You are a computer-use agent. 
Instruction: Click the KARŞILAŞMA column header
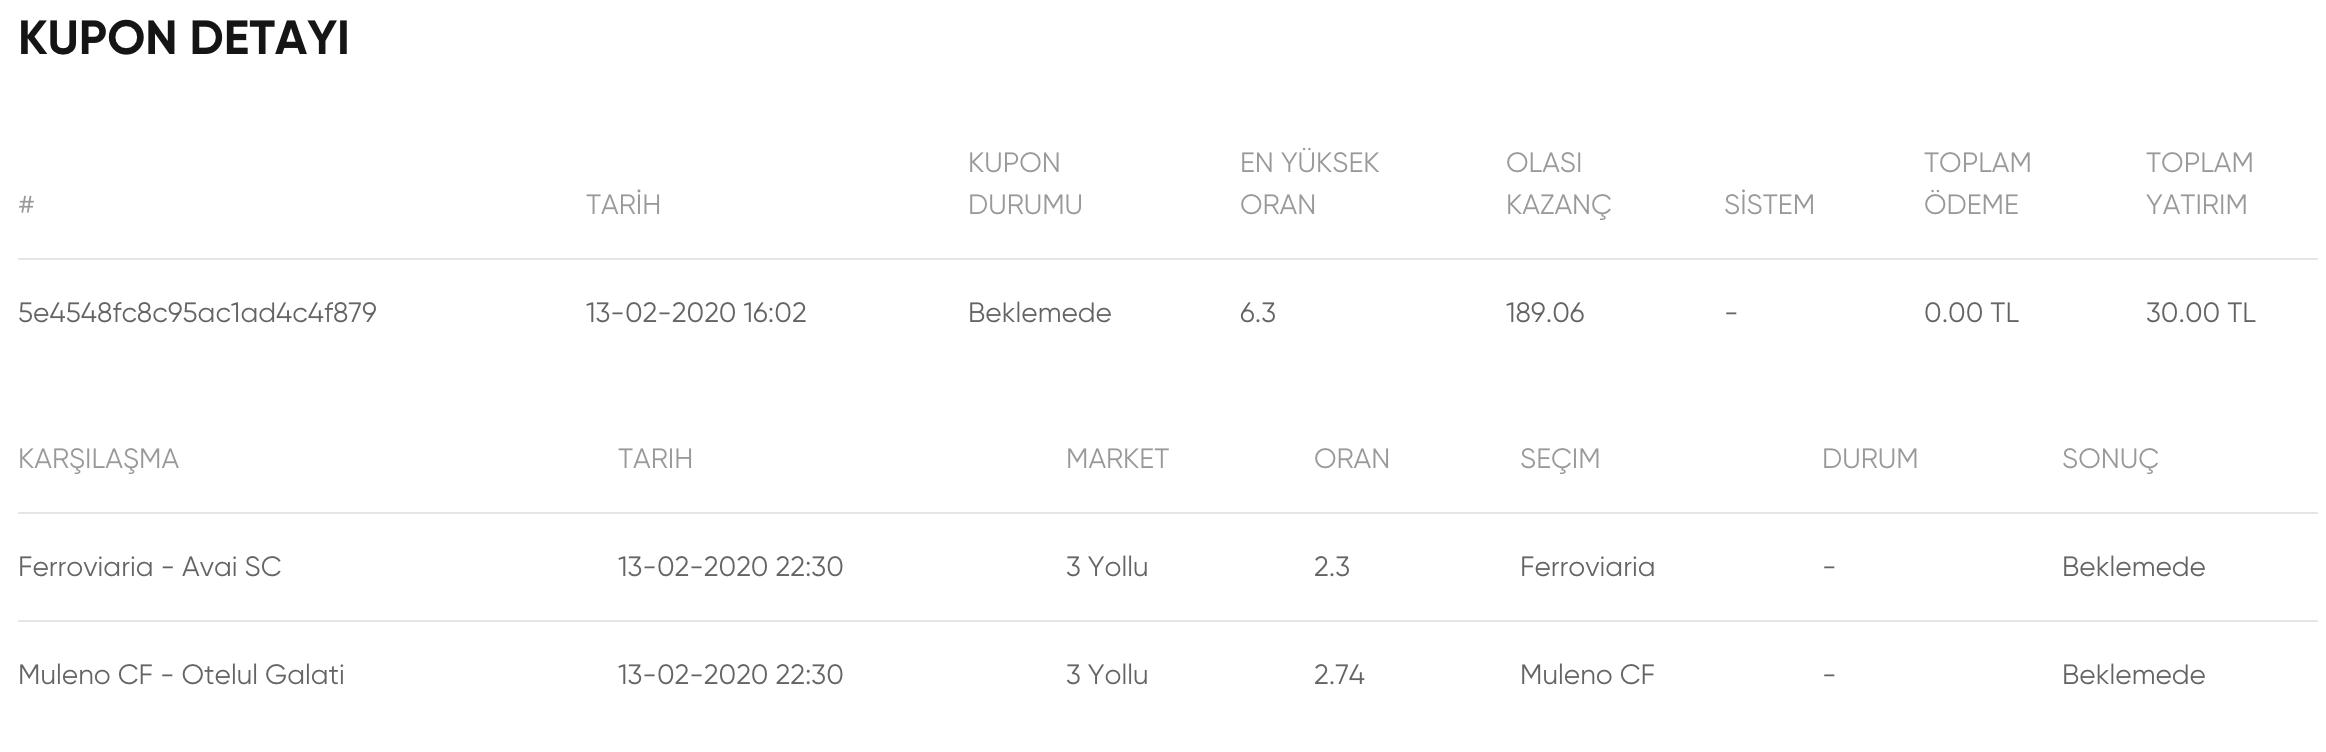pos(98,459)
